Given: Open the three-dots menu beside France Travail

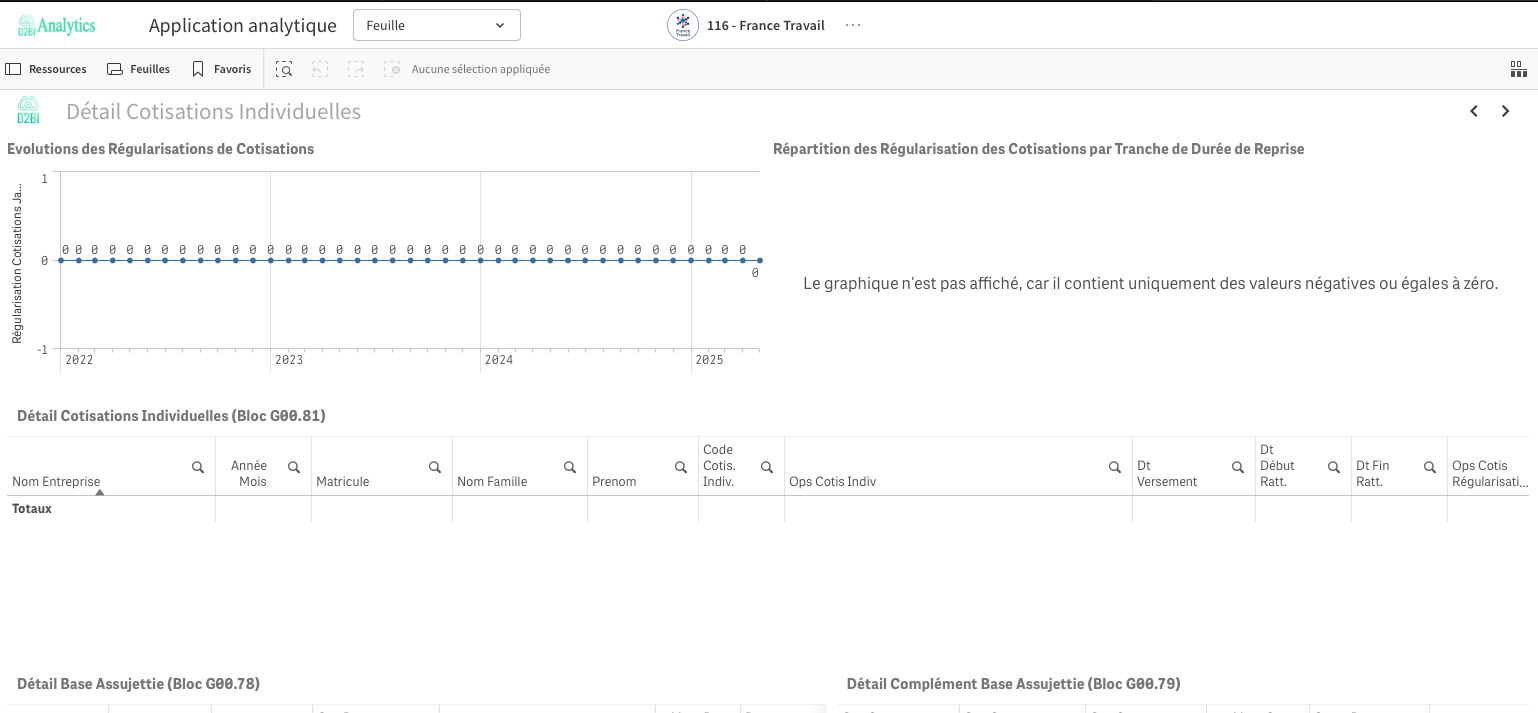Looking at the screenshot, I should (x=853, y=25).
